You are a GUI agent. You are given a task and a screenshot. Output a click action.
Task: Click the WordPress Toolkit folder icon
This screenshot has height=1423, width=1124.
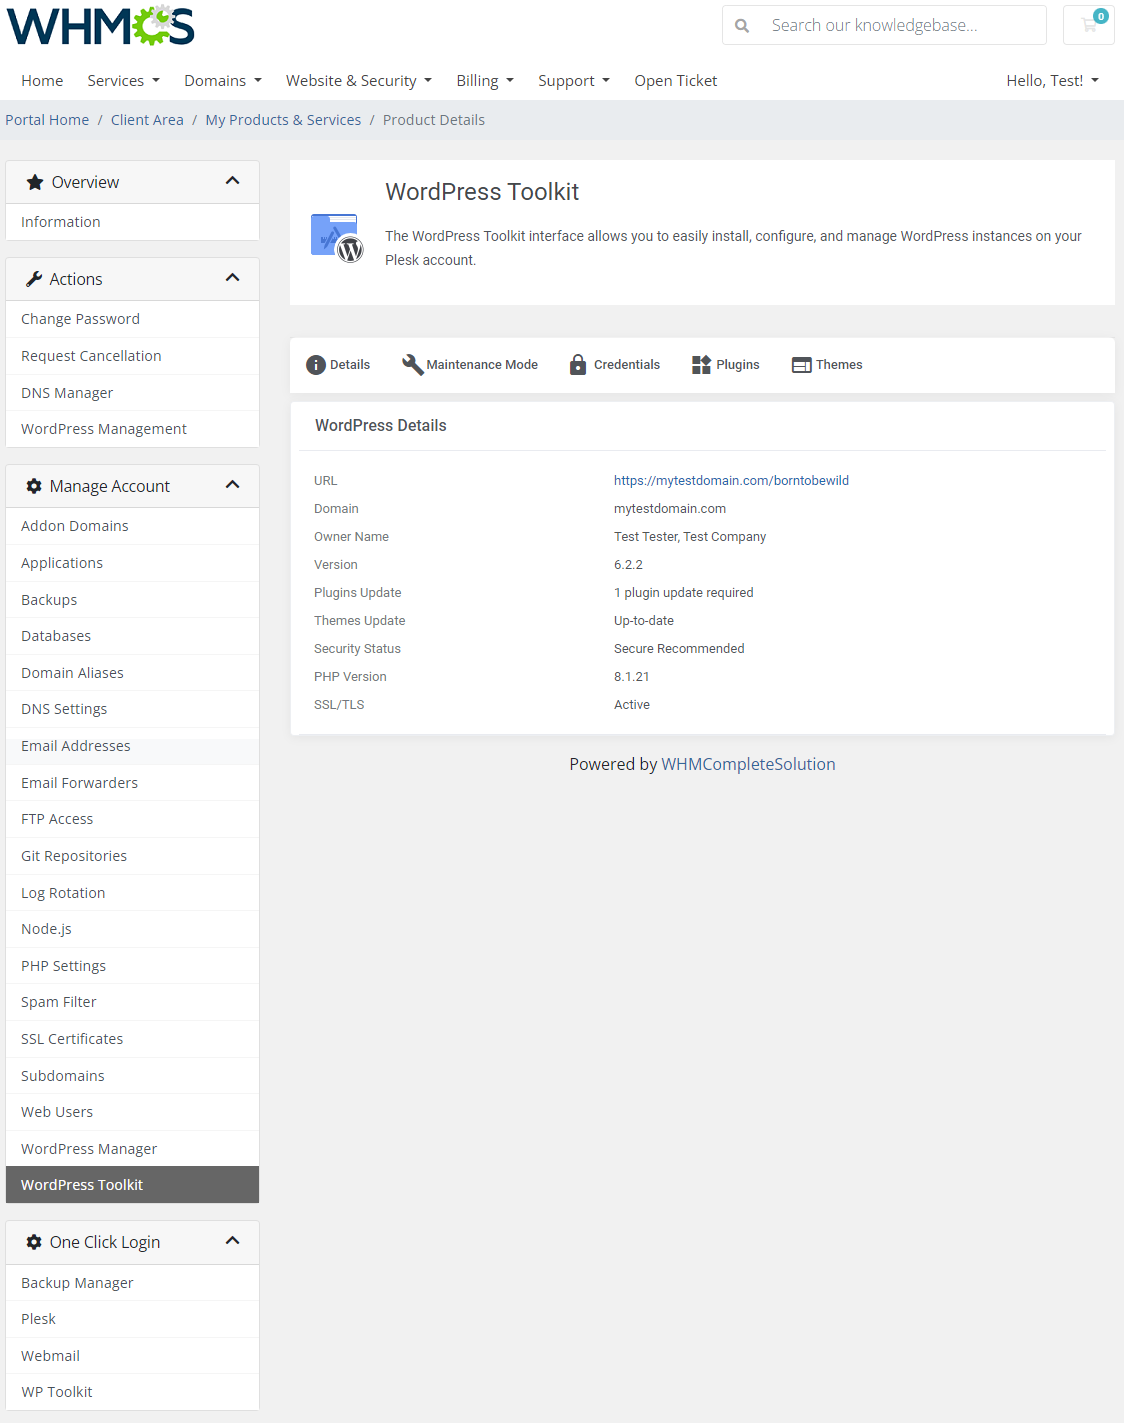coord(336,238)
